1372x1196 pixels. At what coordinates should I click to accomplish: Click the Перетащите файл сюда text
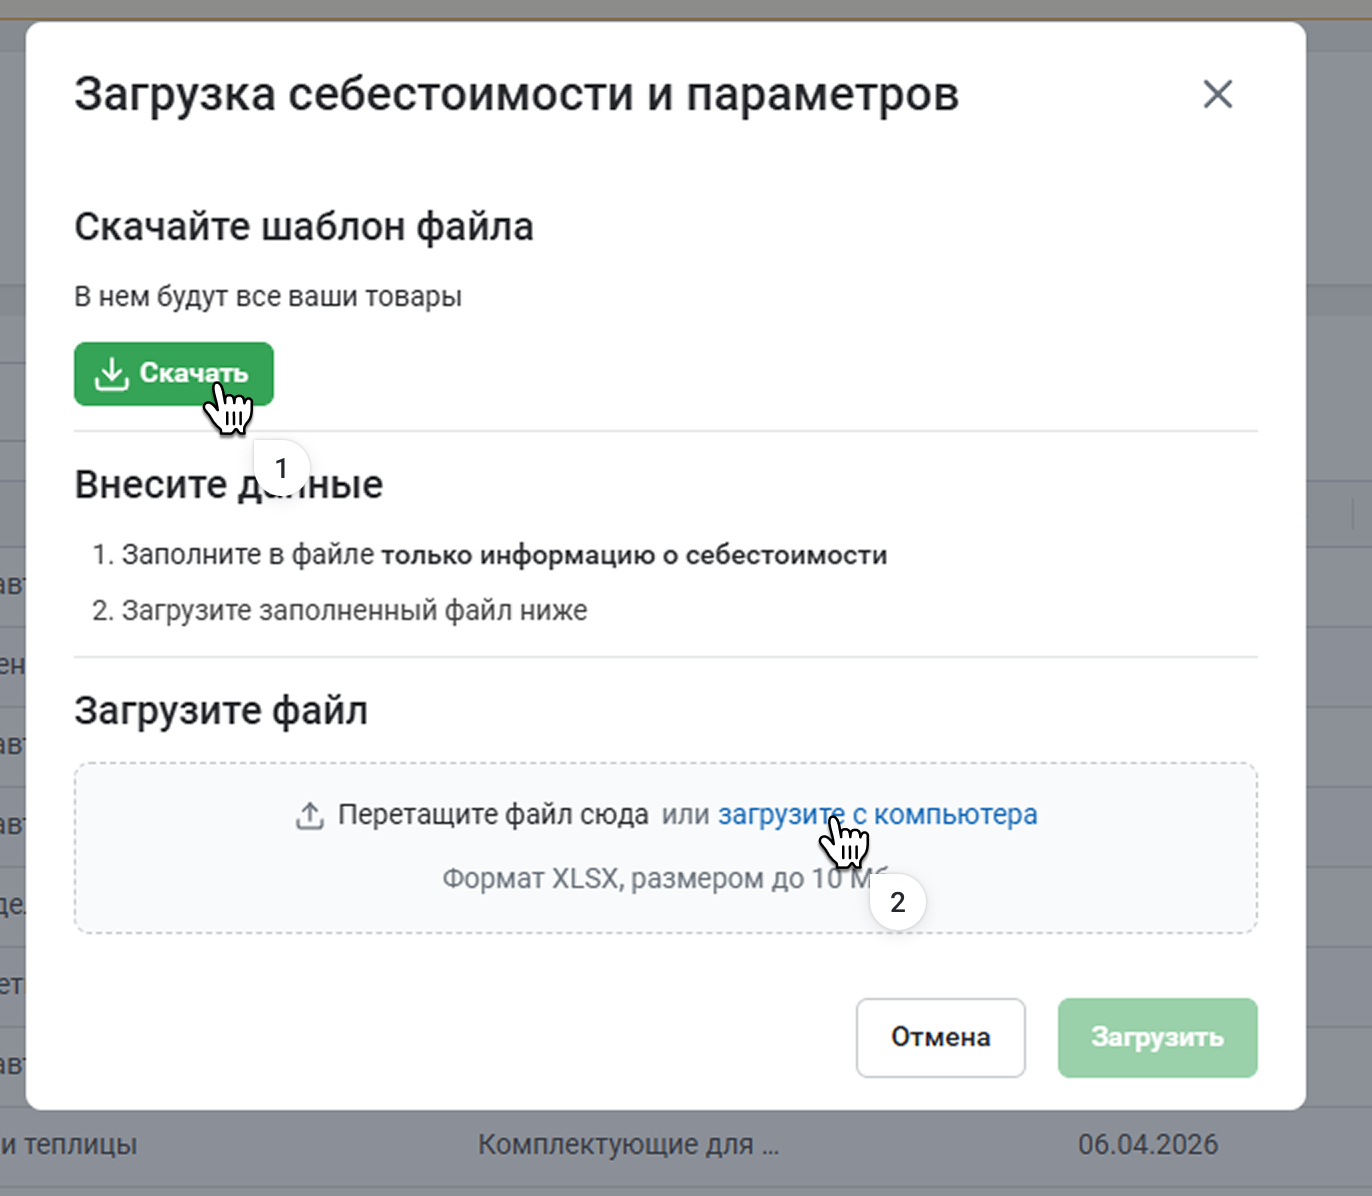click(x=493, y=815)
